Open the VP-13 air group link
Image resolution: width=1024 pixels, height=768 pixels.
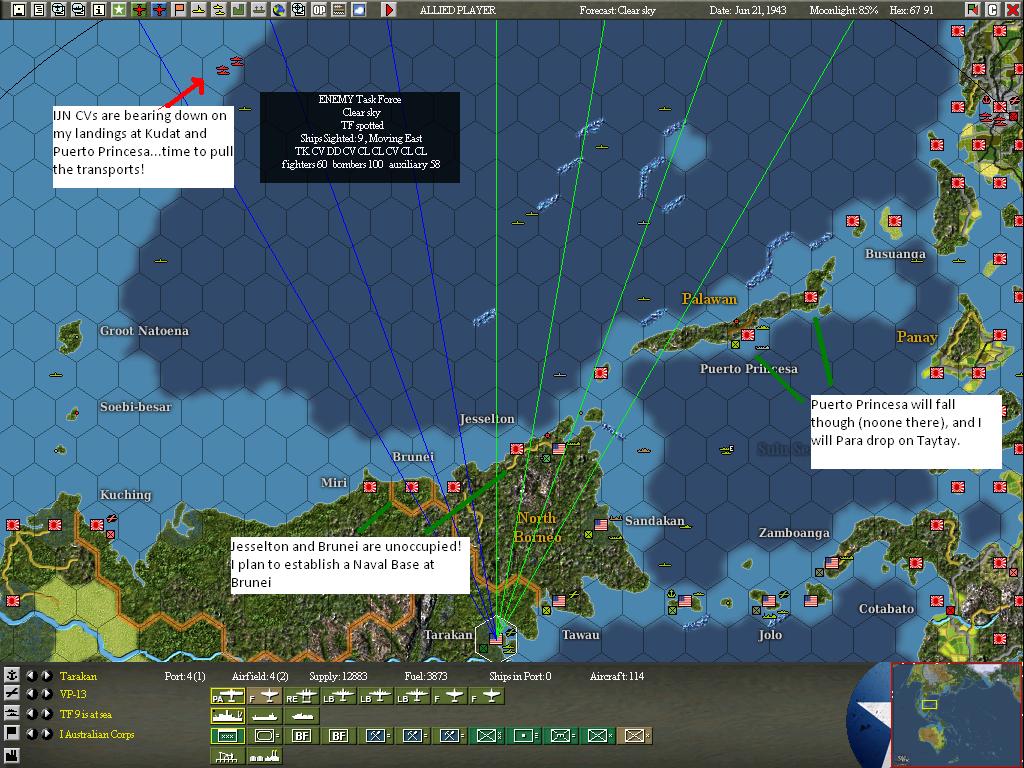tap(73, 694)
